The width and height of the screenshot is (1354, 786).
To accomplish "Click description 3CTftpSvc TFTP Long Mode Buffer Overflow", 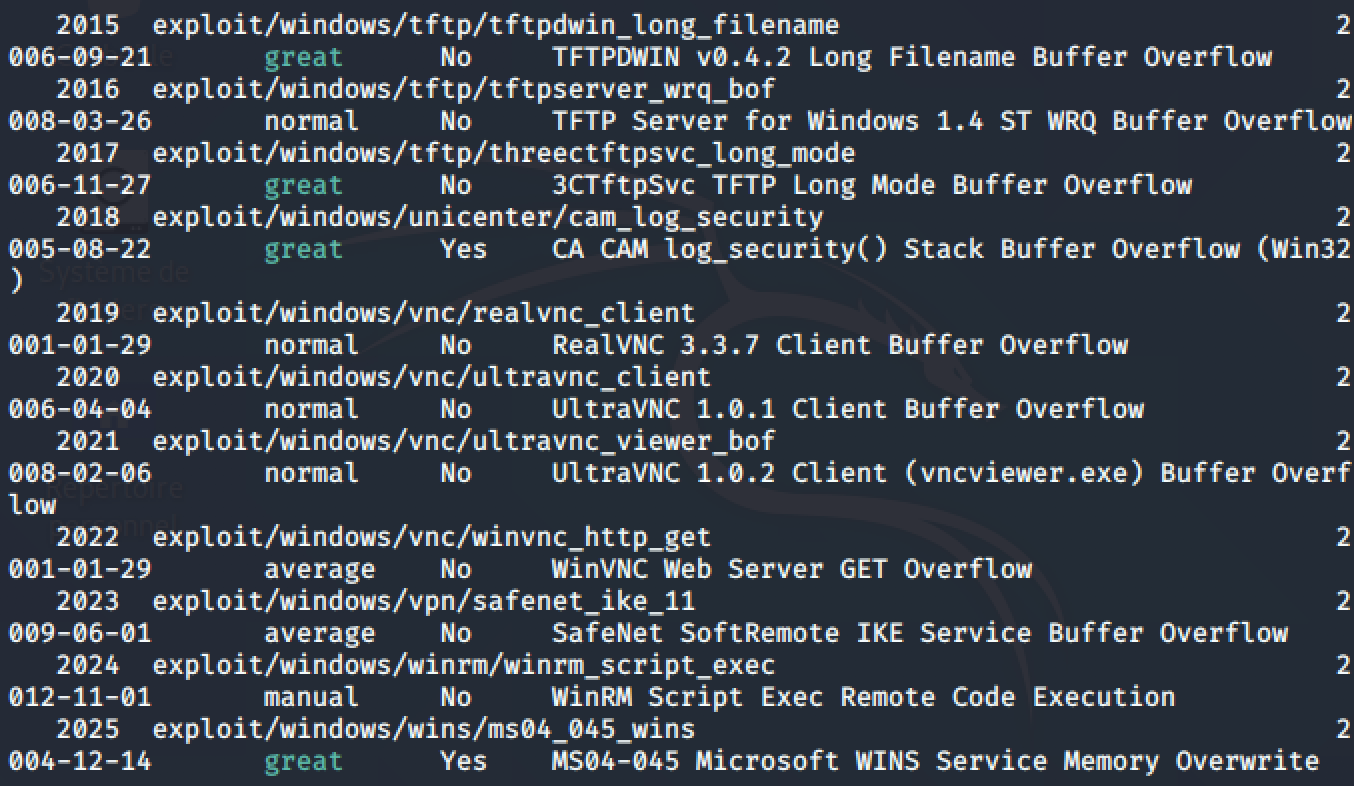I will coord(872,185).
